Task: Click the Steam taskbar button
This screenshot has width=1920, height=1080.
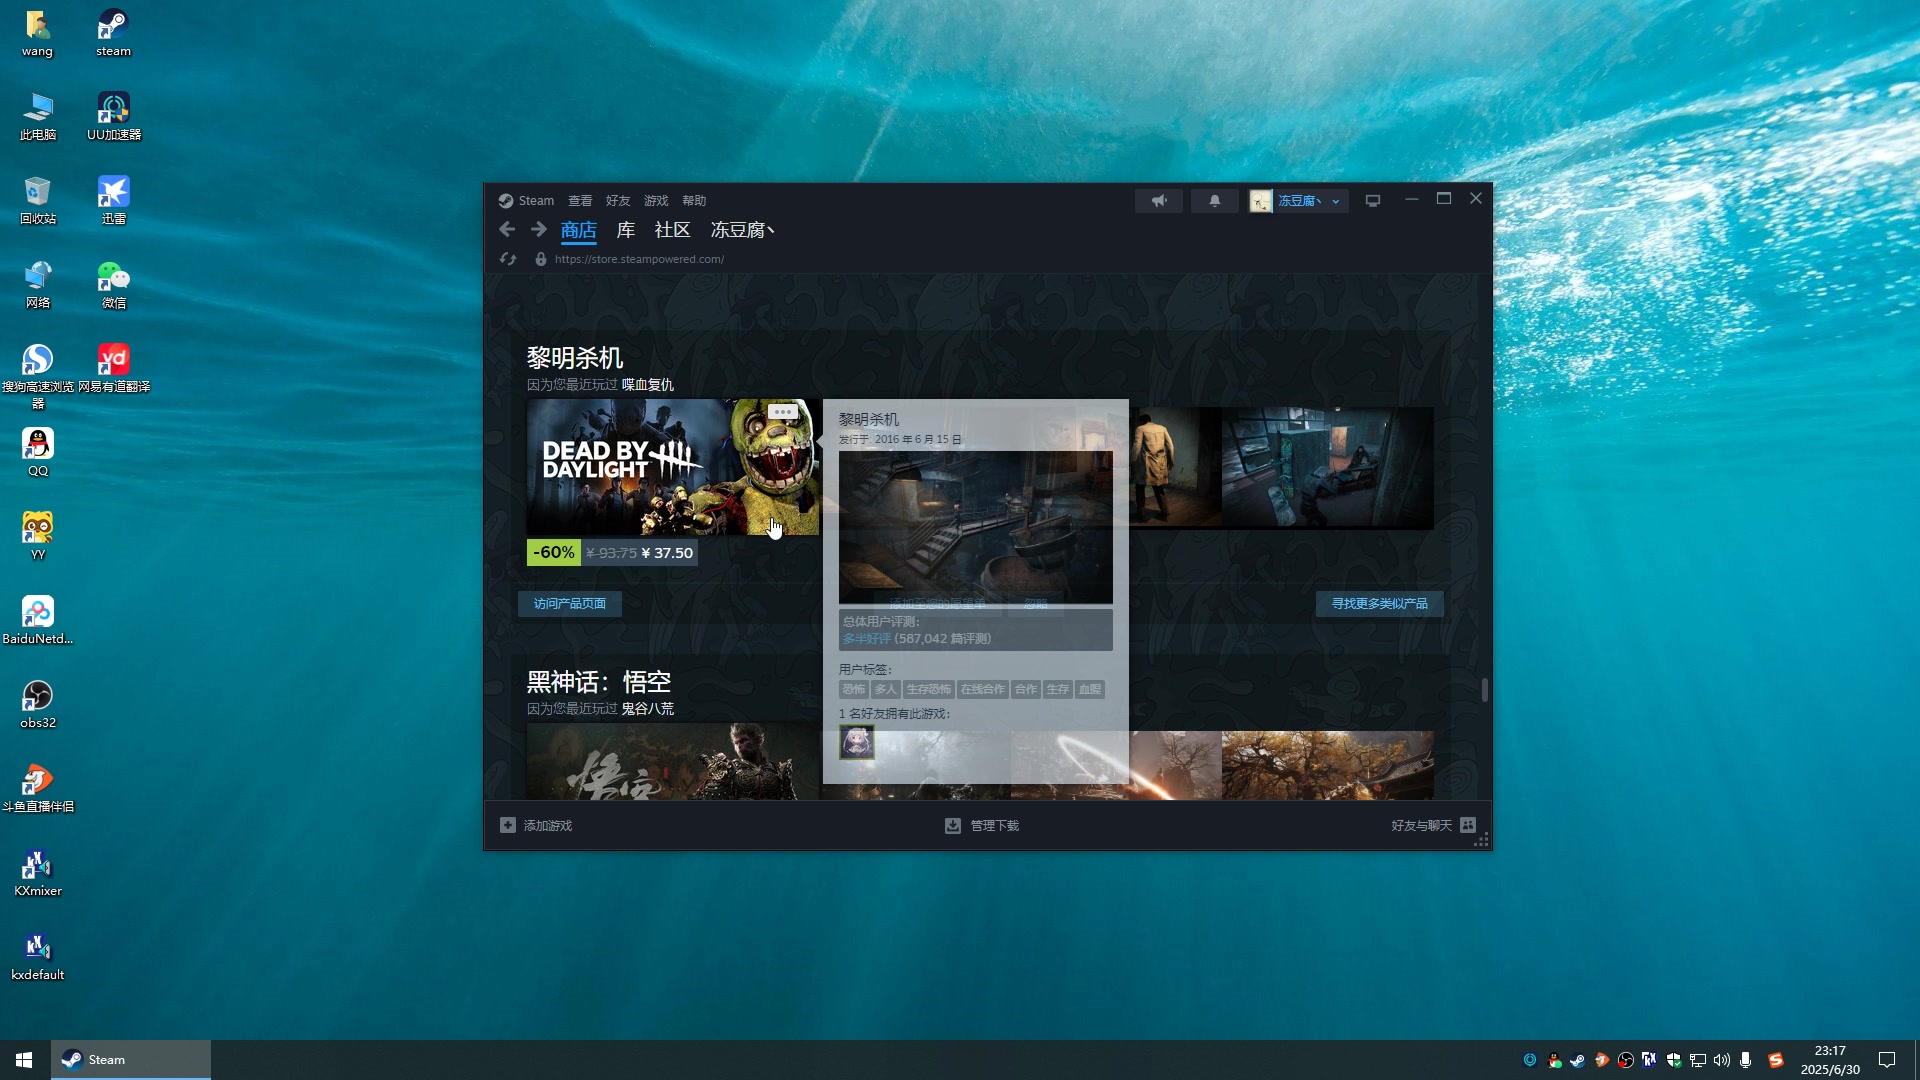Action: pos(131,1060)
